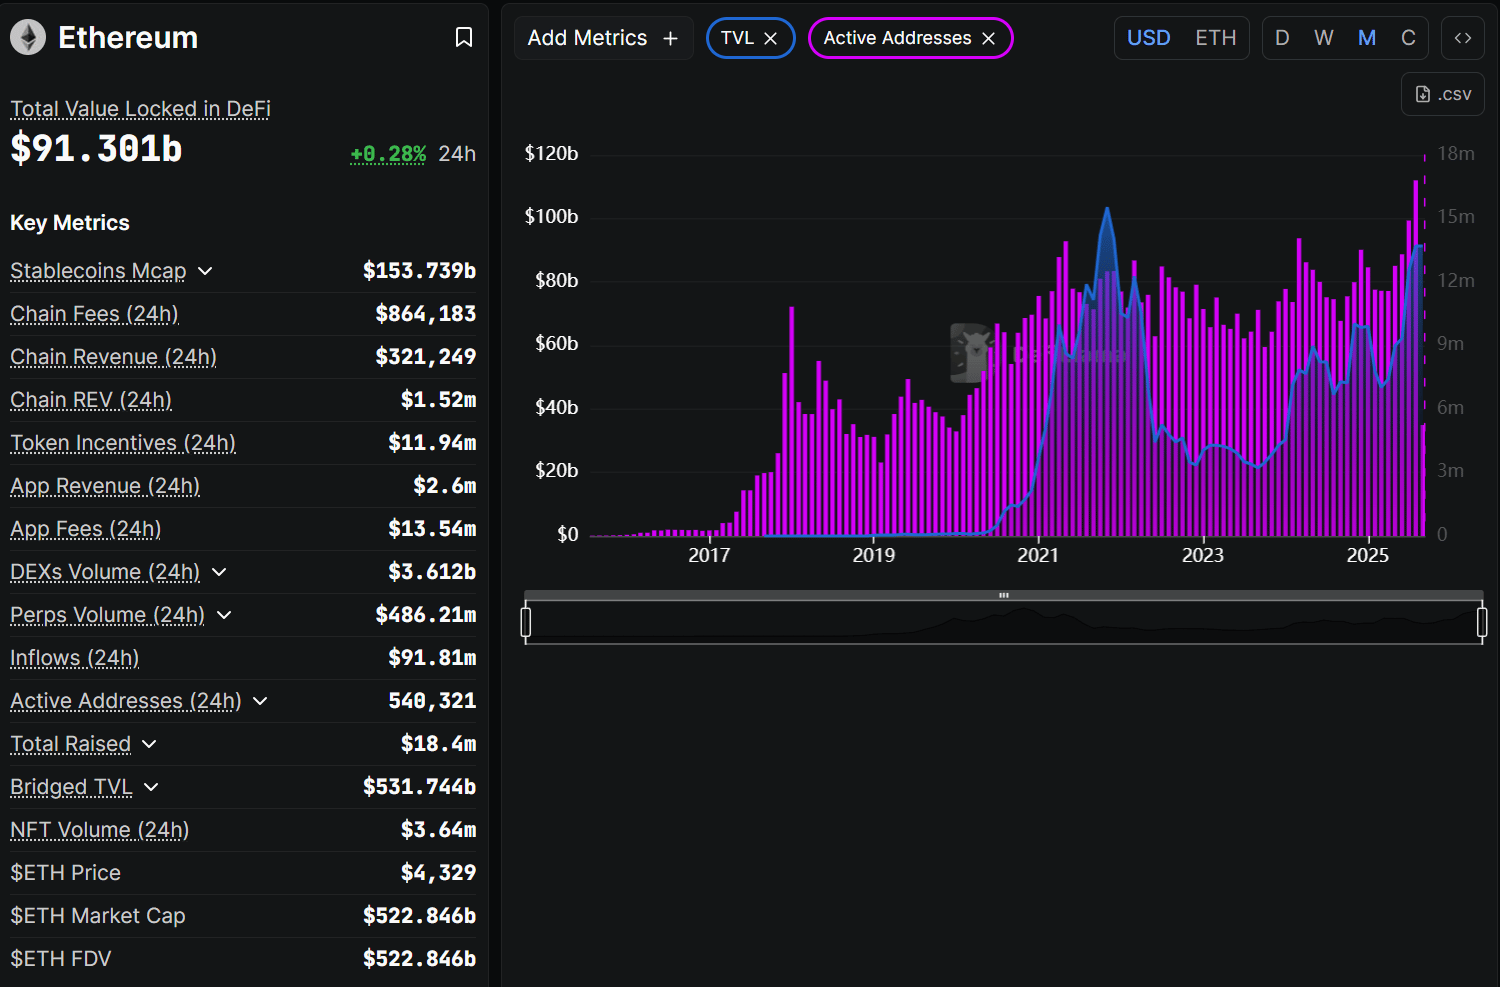Bookmark the Ethereum chain
Viewport: 1500px width, 987px height.
click(x=464, y=38)
